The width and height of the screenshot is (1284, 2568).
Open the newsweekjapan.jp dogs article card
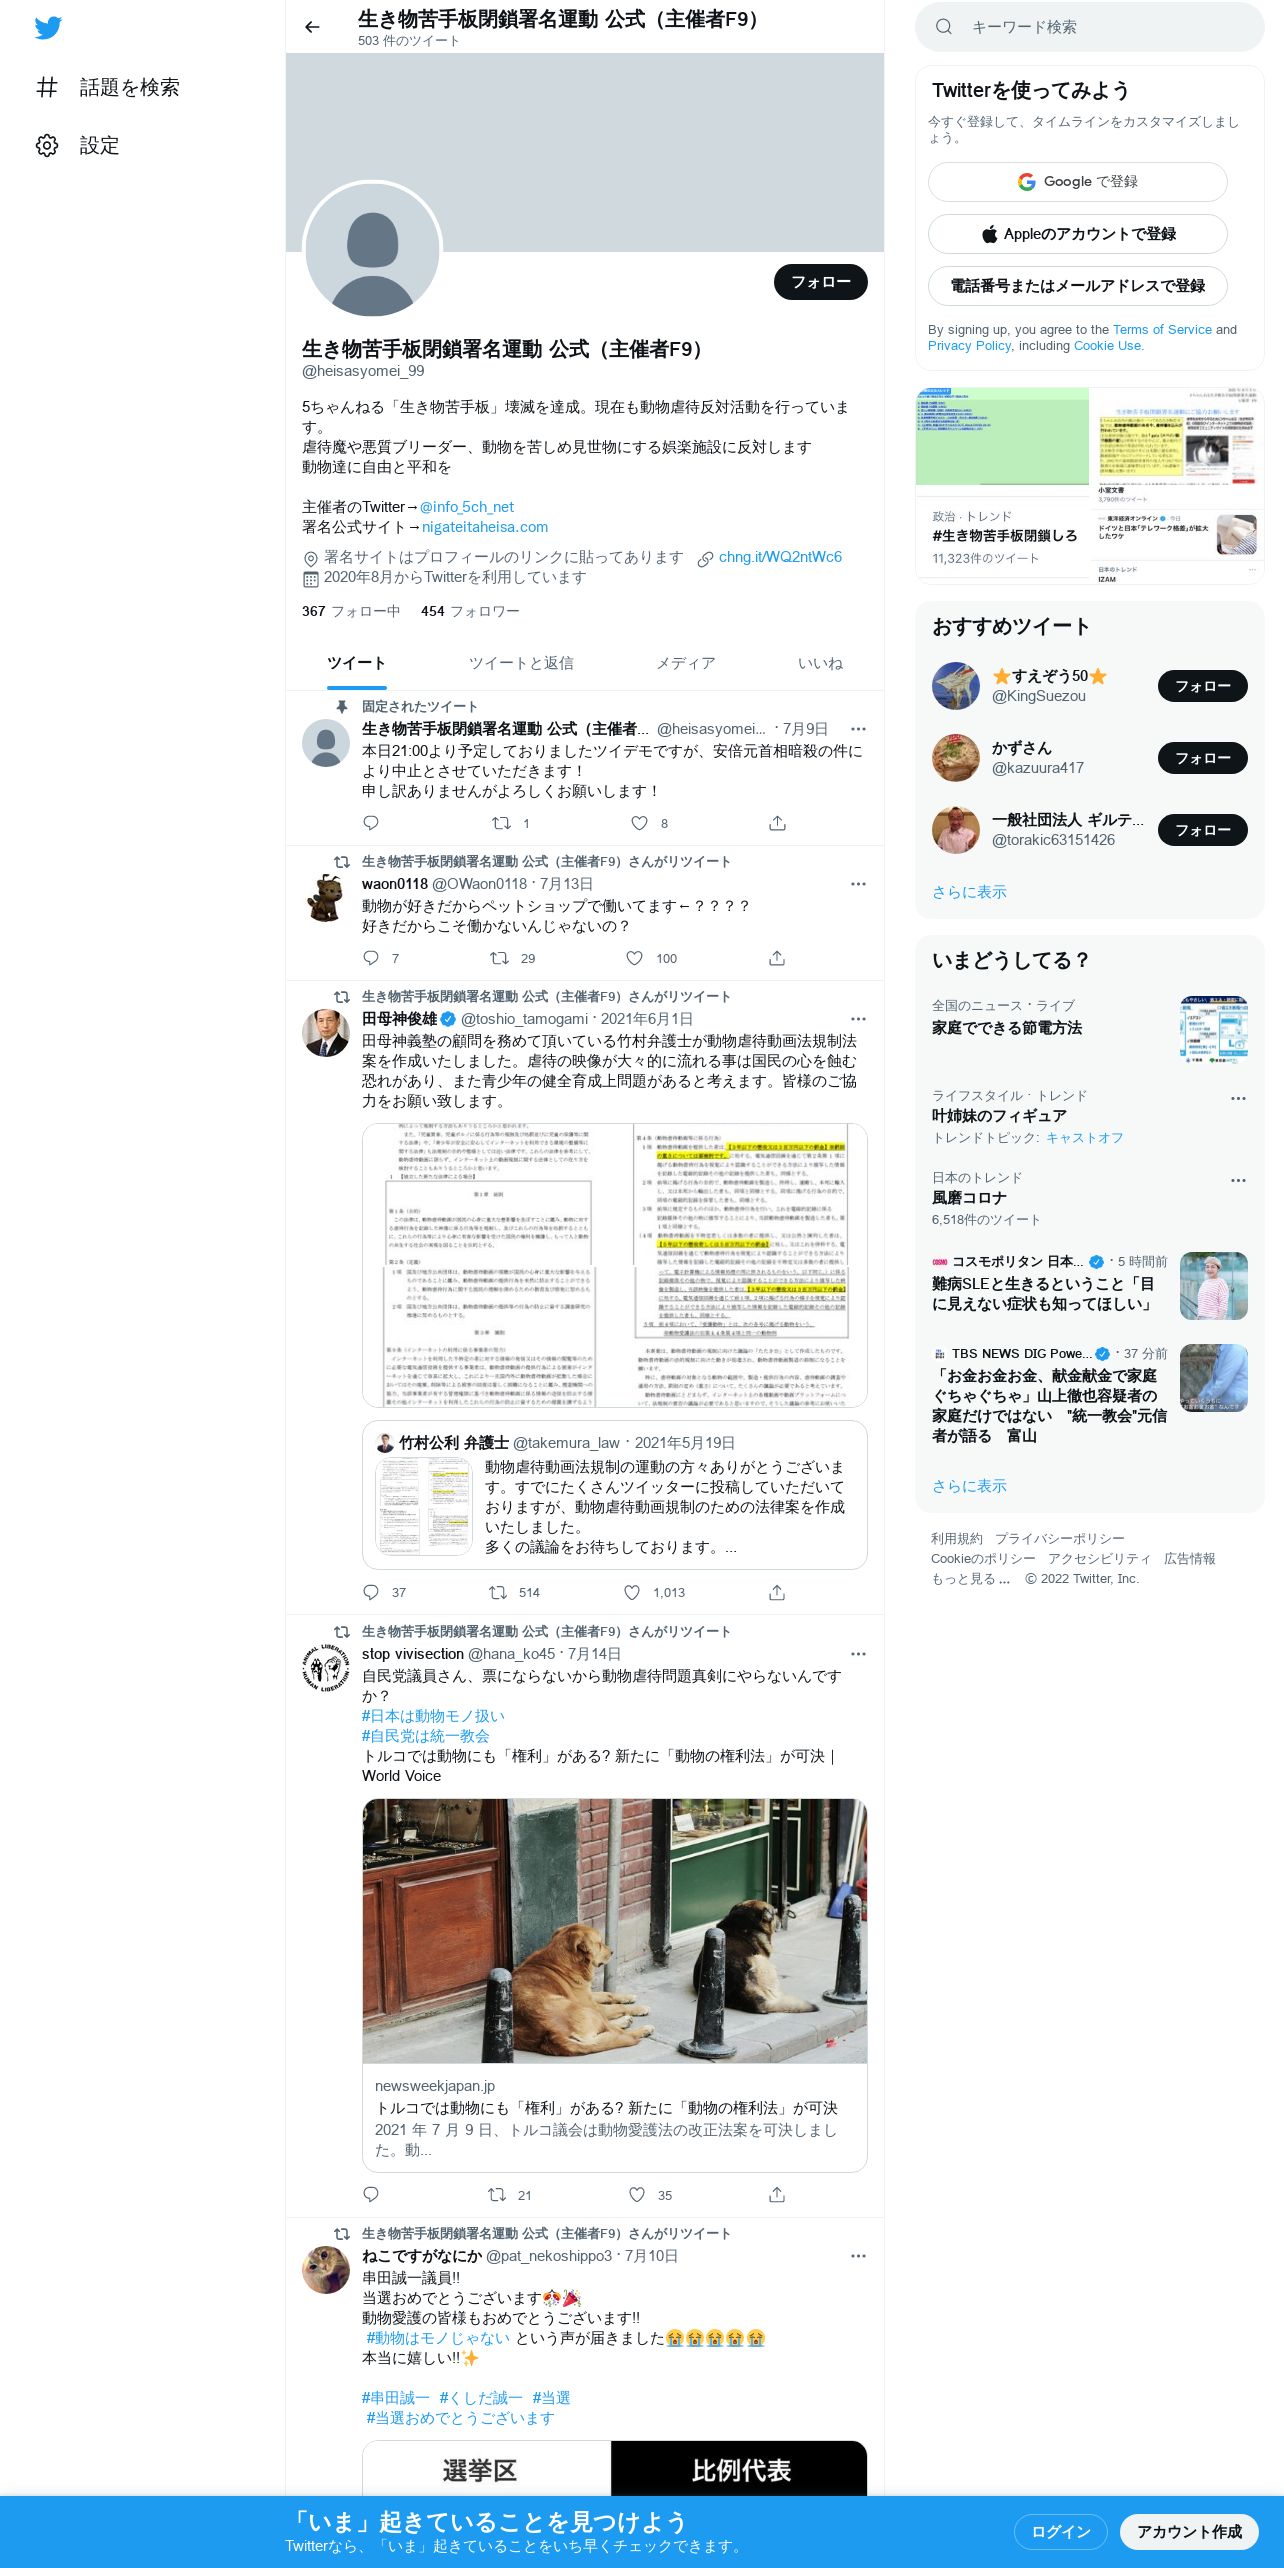(614, 1985)
